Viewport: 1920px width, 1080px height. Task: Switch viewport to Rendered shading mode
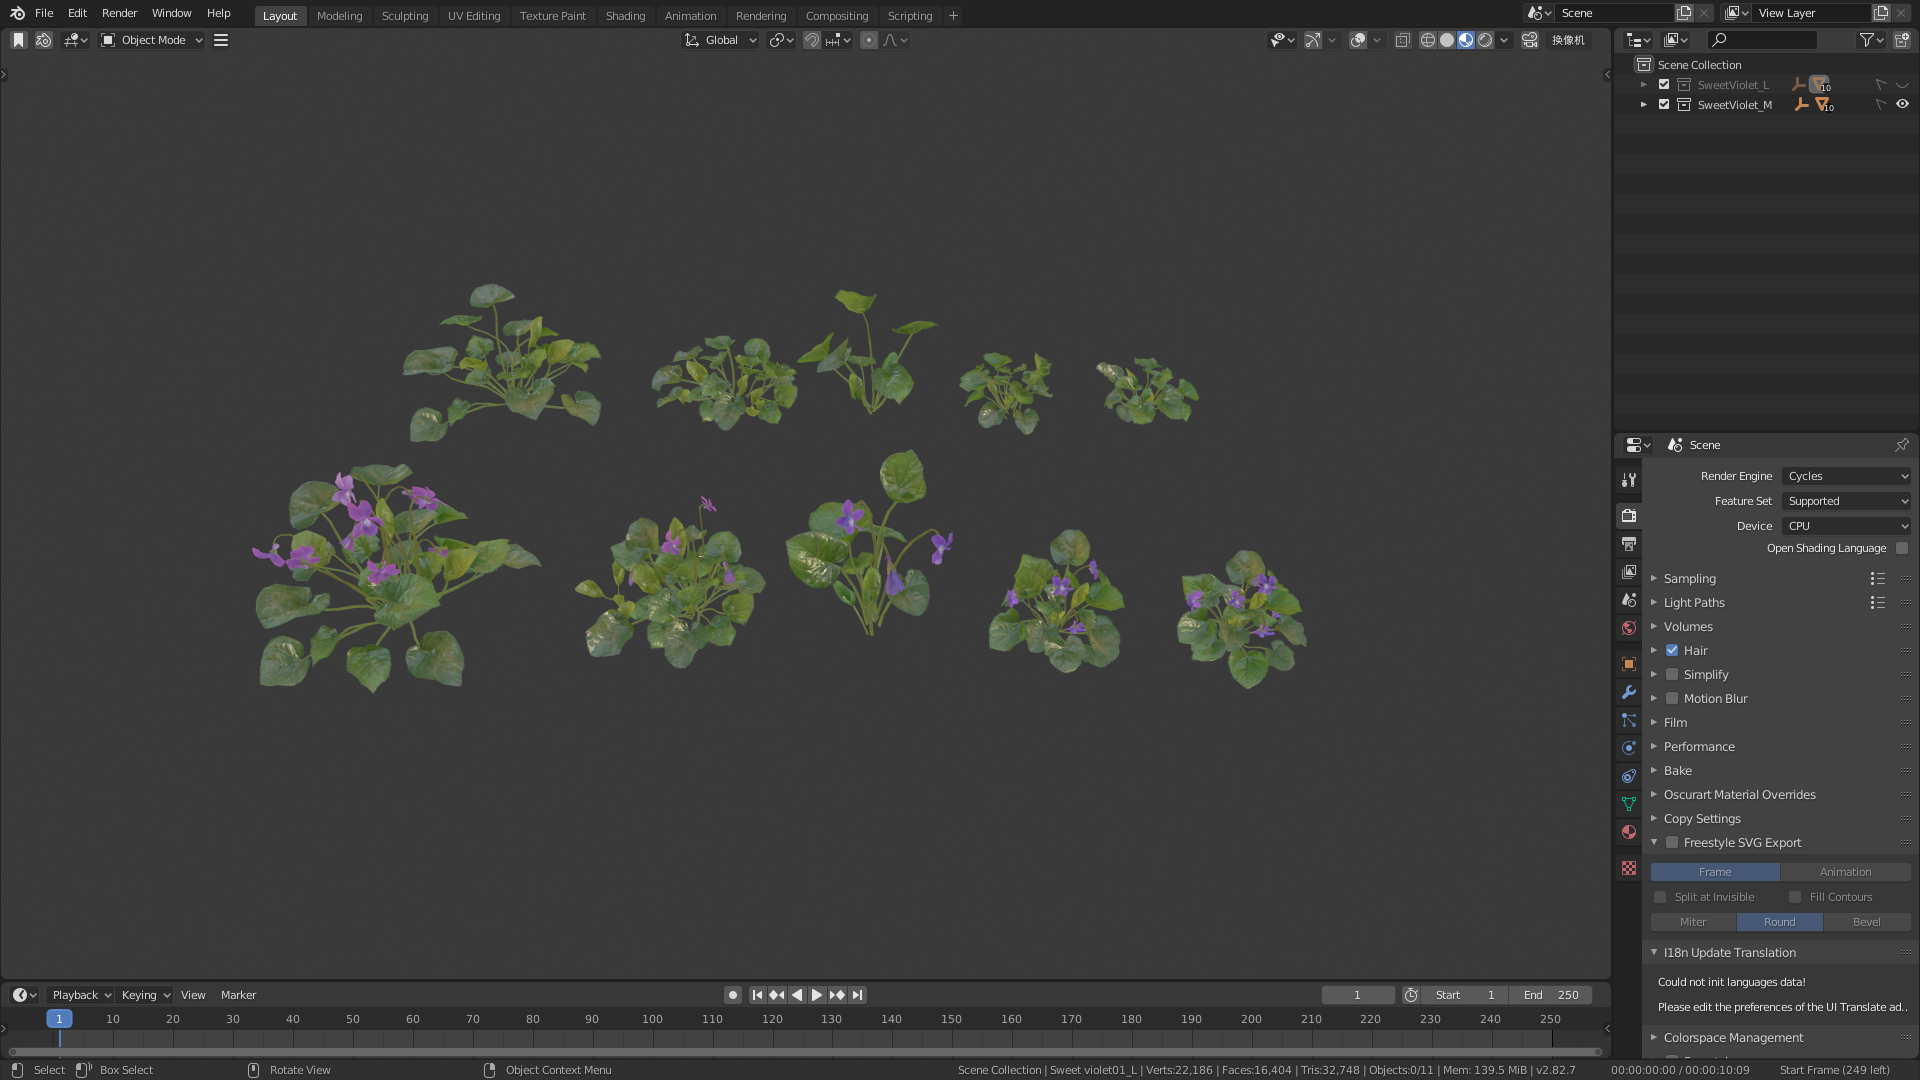click(1485, 40)
